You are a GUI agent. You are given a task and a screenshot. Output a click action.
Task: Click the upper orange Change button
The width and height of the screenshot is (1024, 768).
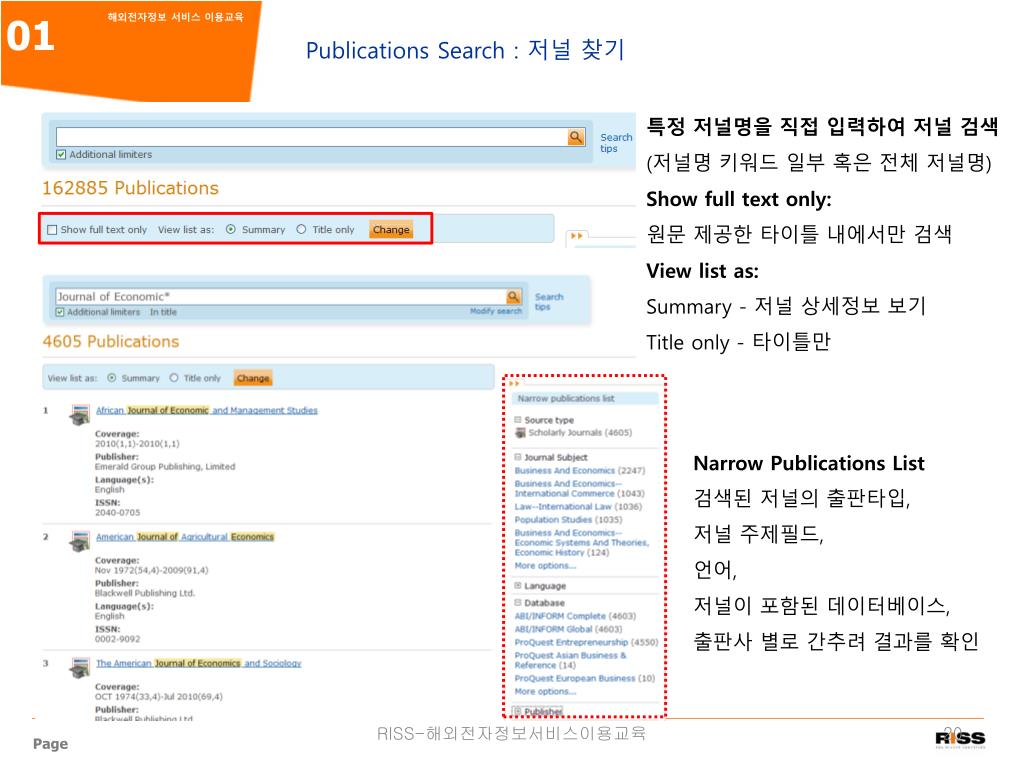[x=391, y=229]
